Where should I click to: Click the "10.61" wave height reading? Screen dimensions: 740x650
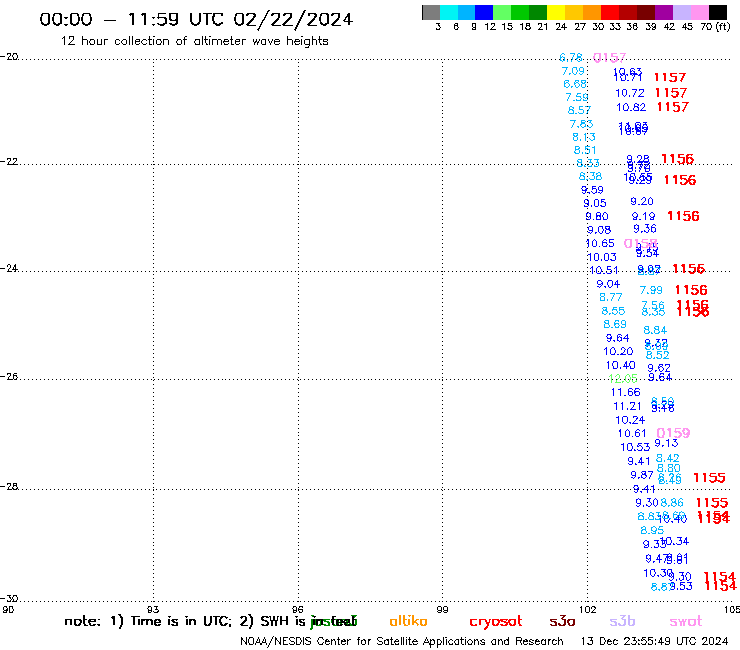(632, 433)
